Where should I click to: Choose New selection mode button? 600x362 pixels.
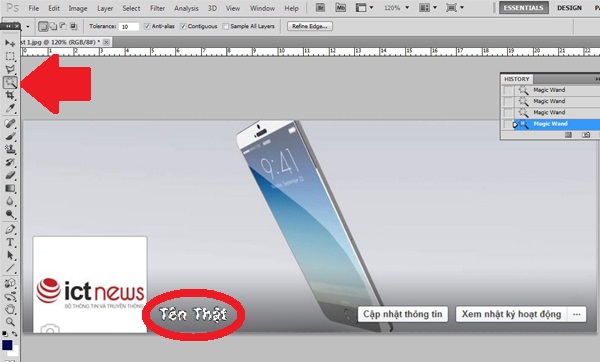(43, 26)
